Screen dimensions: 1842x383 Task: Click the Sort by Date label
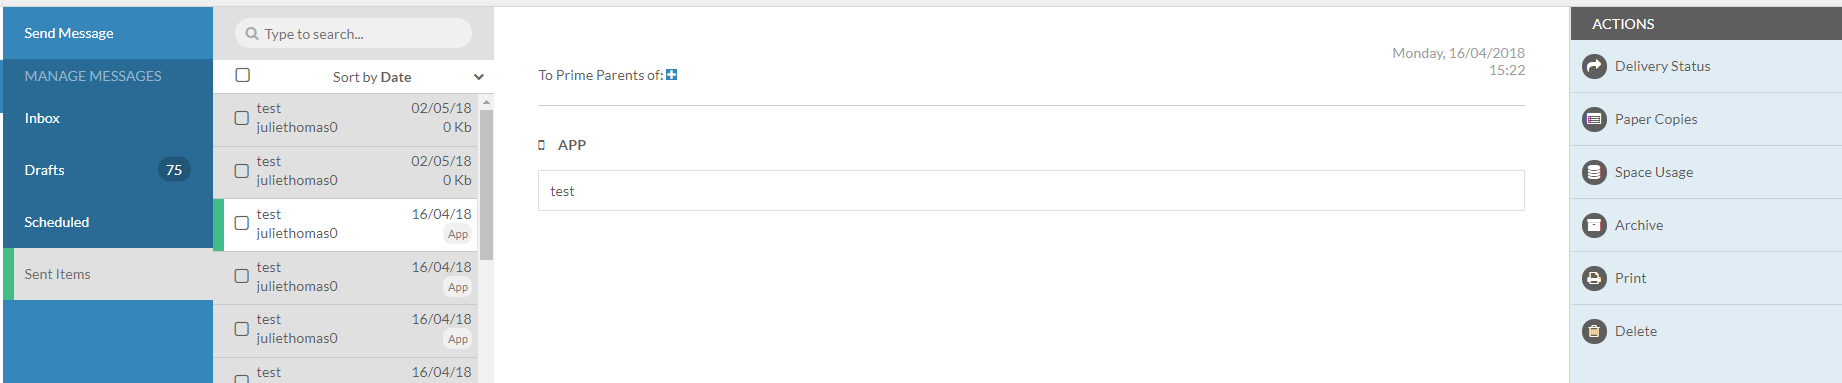[372, 77]
